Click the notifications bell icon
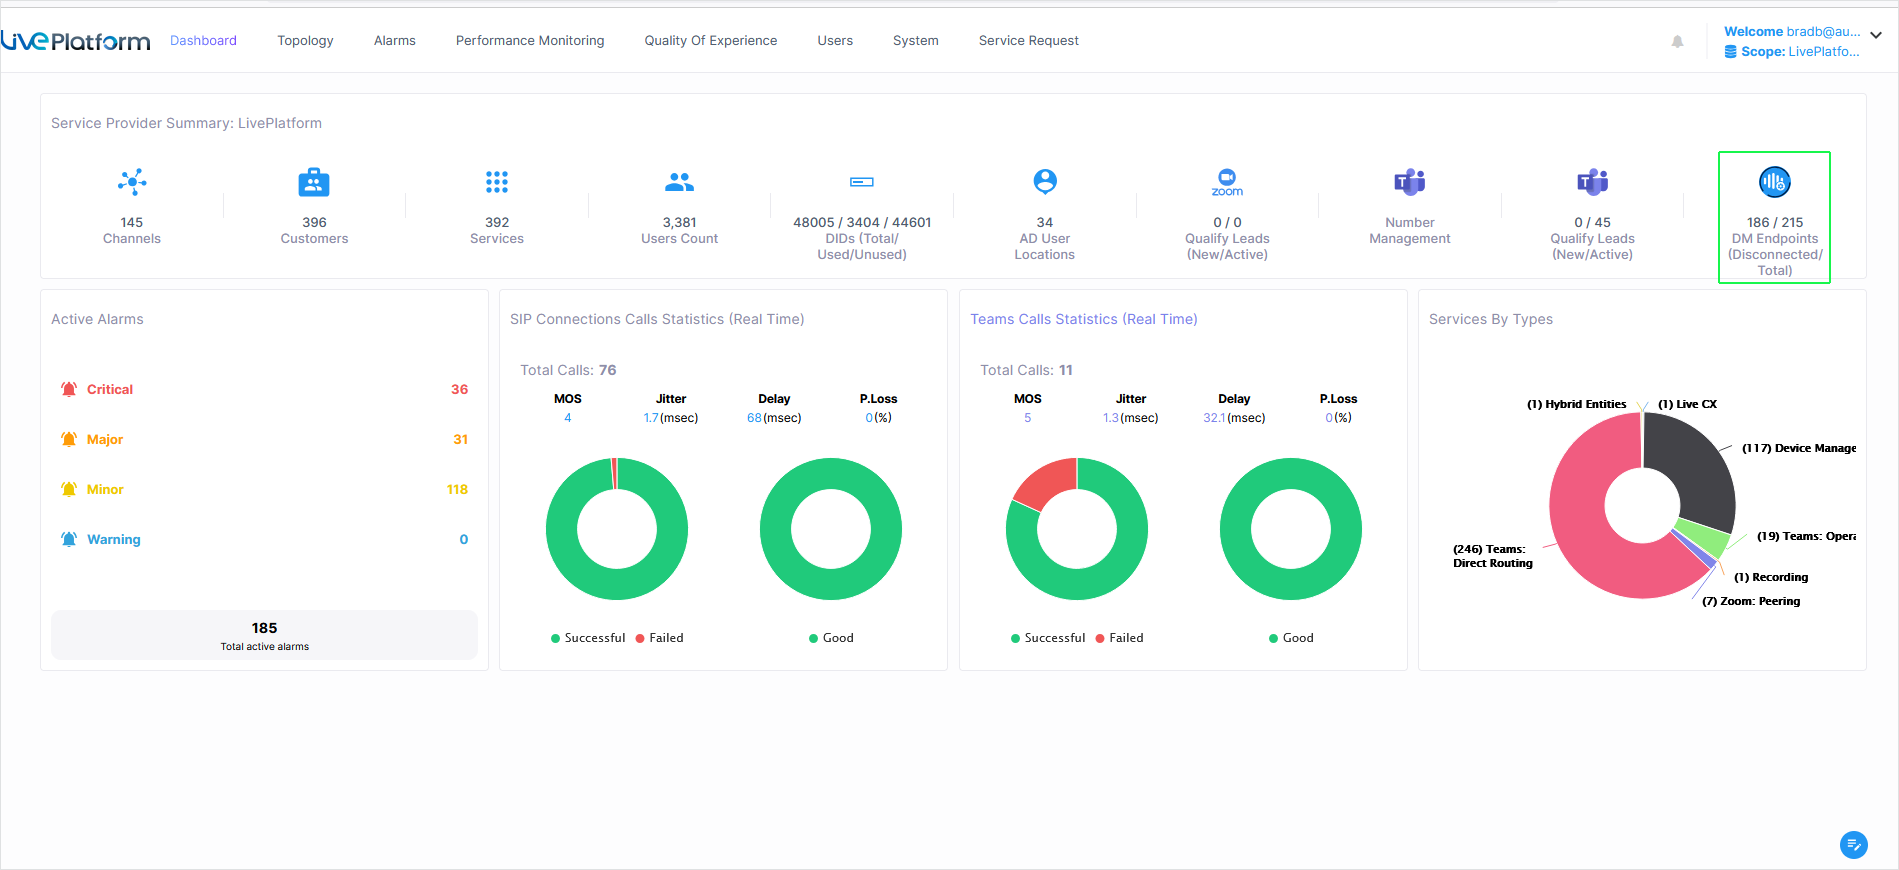The height and width of the screenshot is (870, 1899). 1677,41
